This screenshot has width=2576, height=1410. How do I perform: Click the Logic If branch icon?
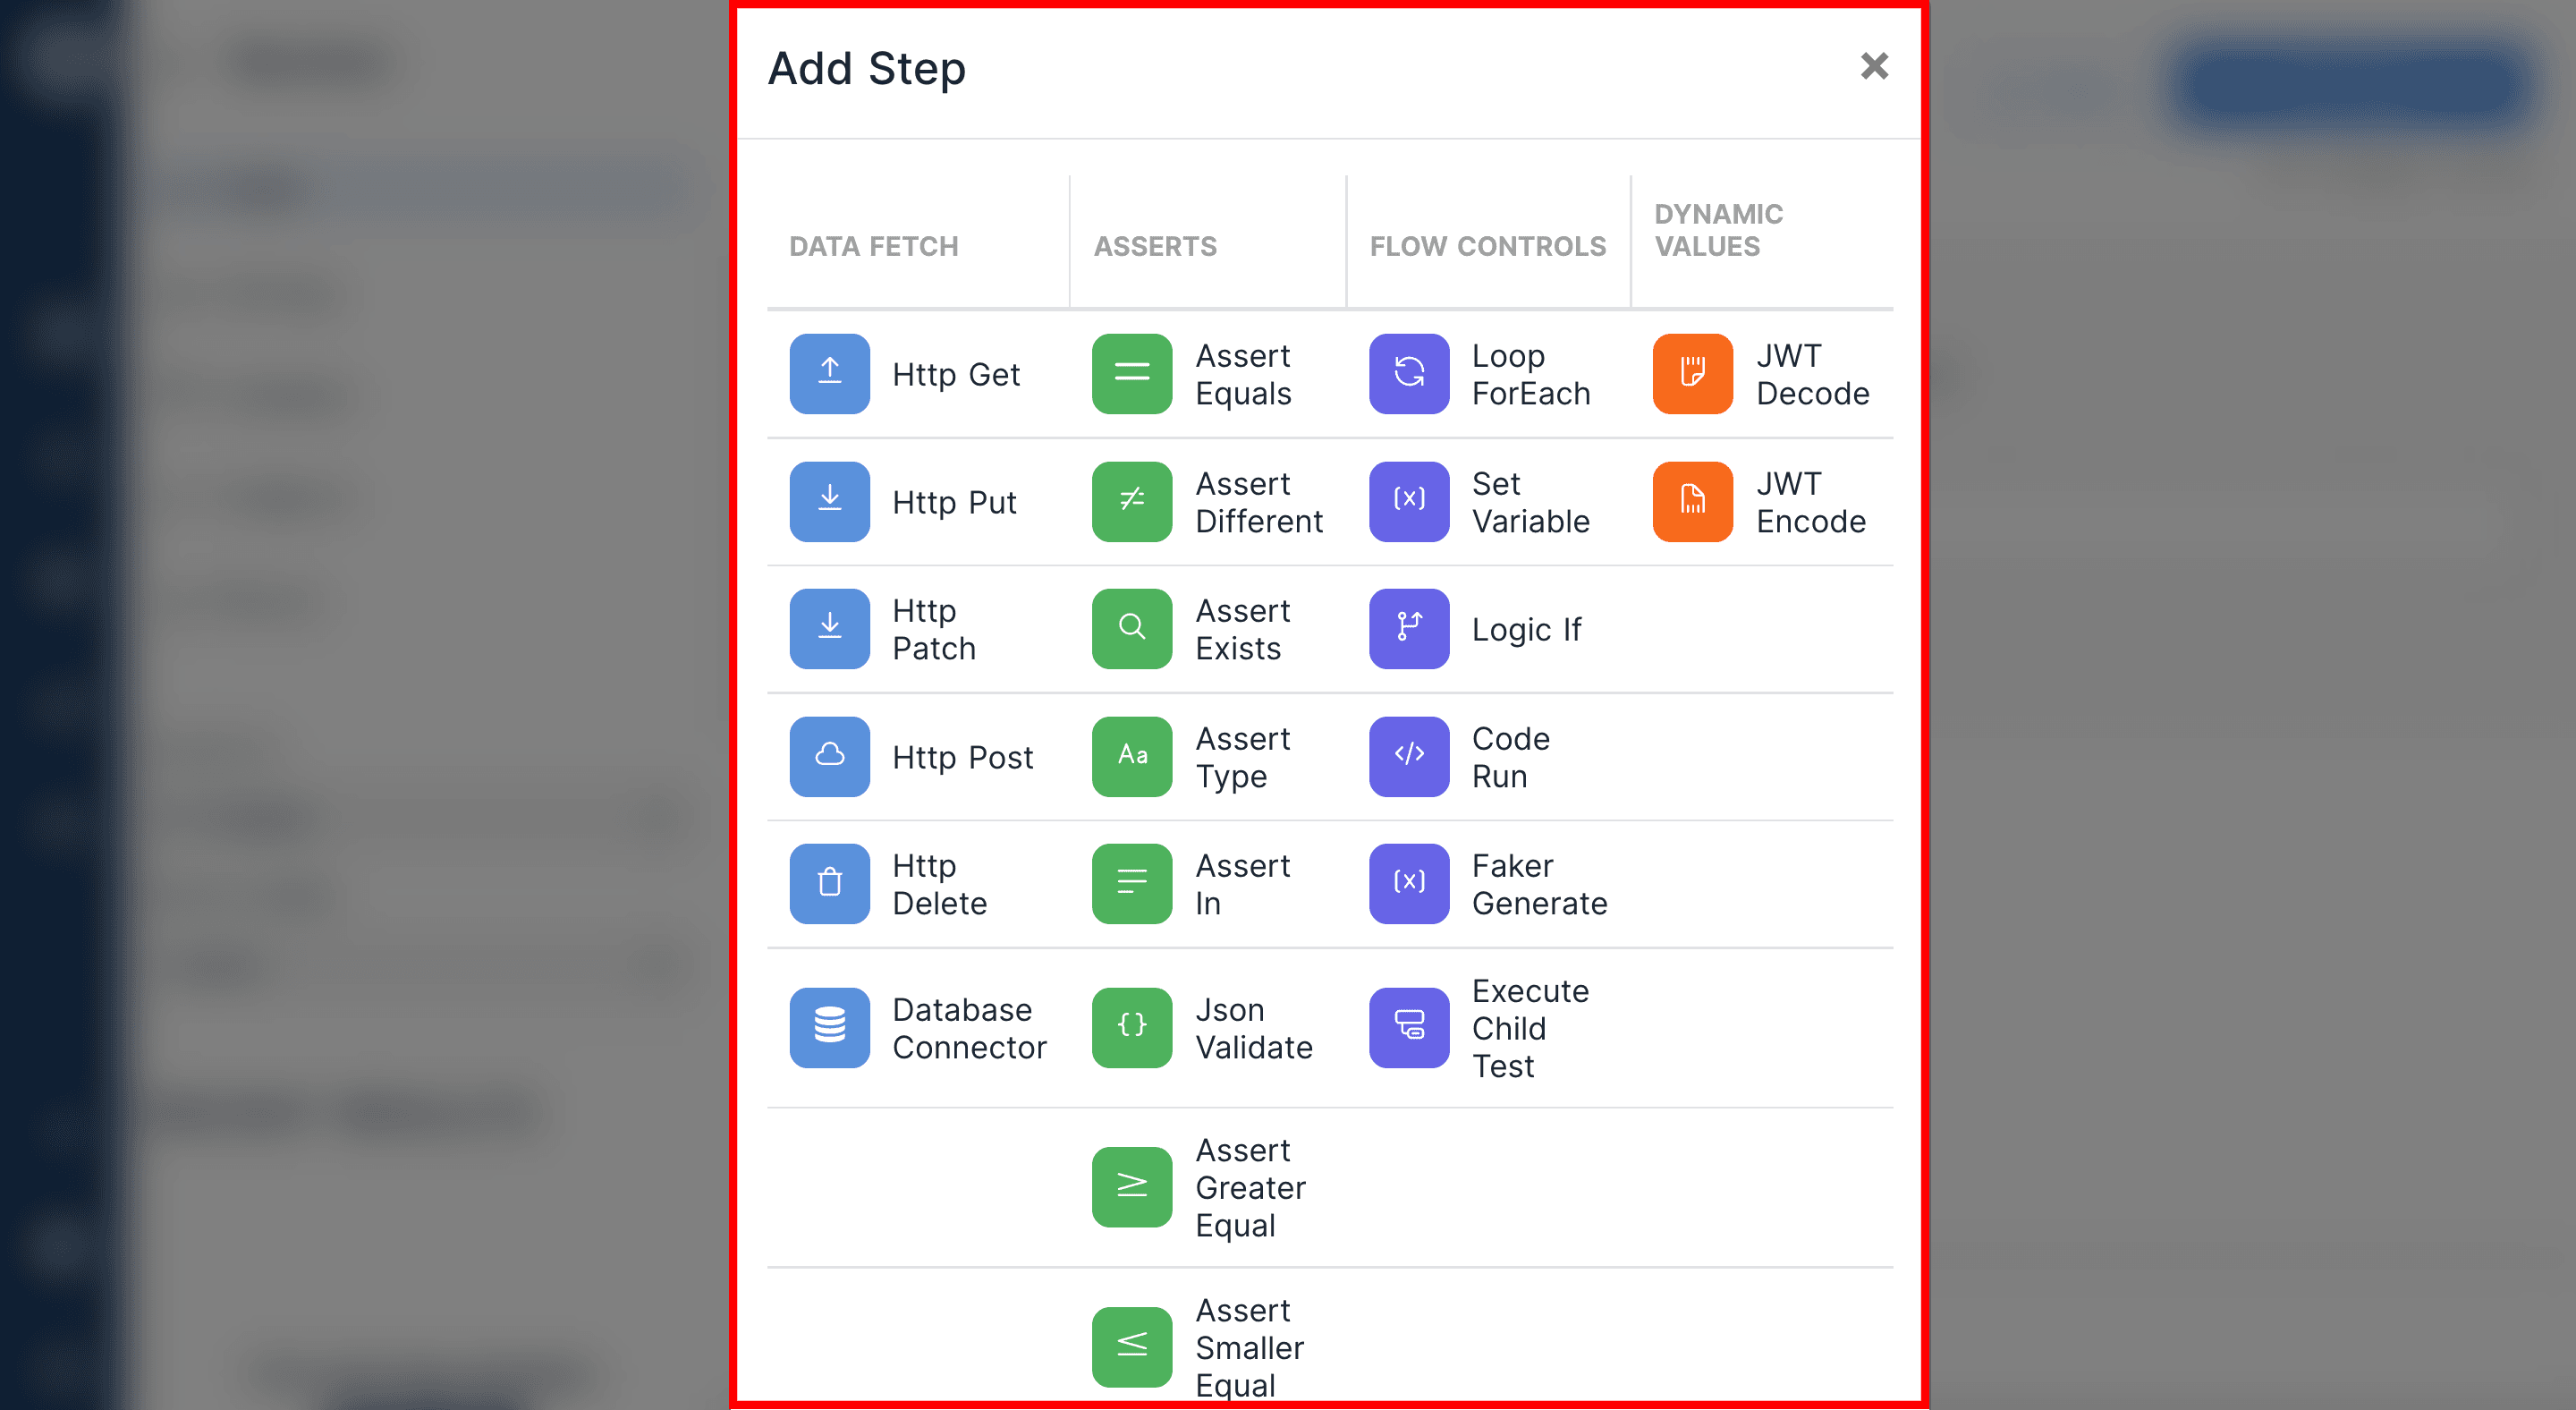1408,628
